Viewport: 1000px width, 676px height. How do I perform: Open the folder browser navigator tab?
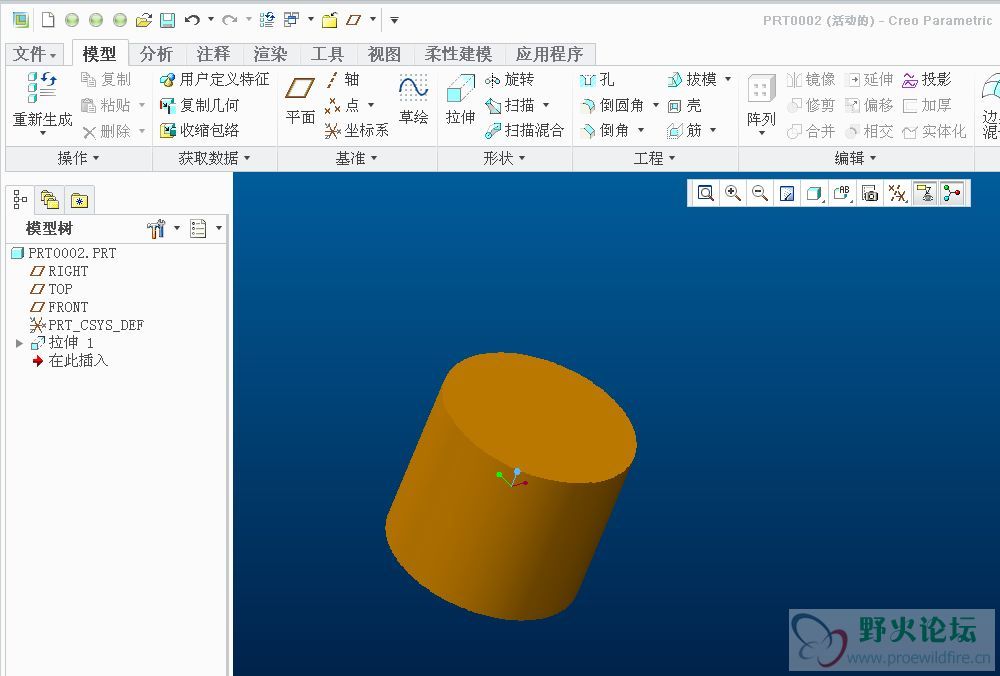(x=49, y=201)
